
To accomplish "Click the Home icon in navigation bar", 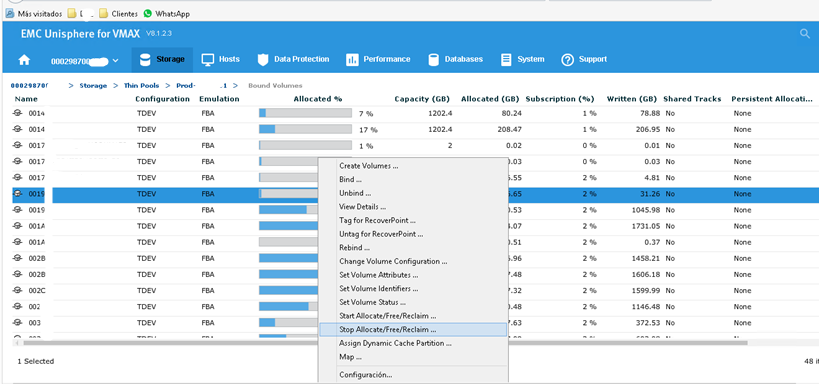I will tap(24, 60).
